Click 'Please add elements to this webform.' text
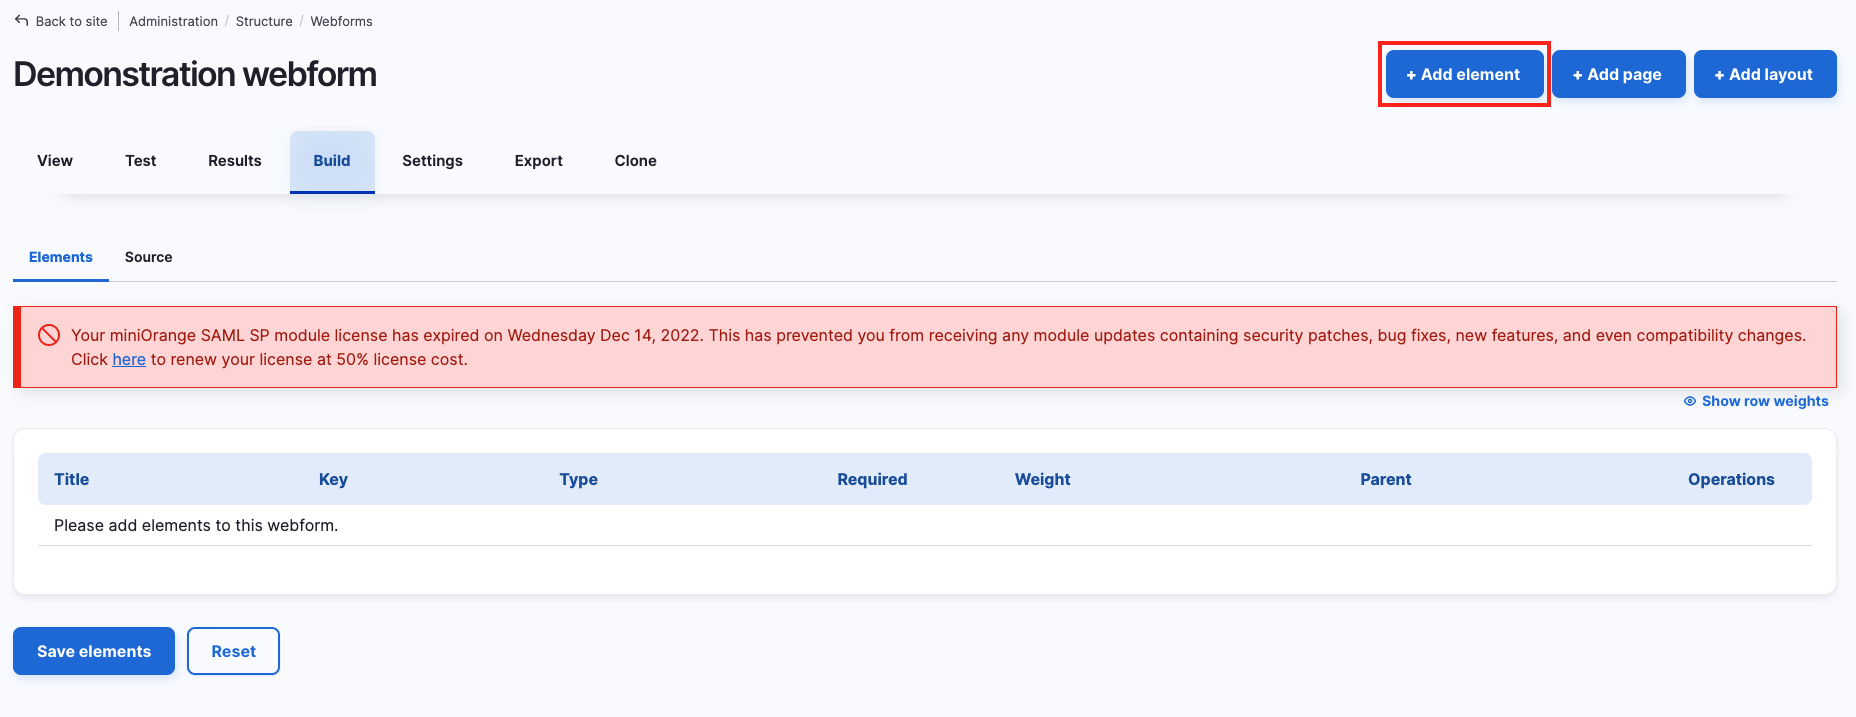This screenshot has height=717, width=1856. tap(196, 525)
